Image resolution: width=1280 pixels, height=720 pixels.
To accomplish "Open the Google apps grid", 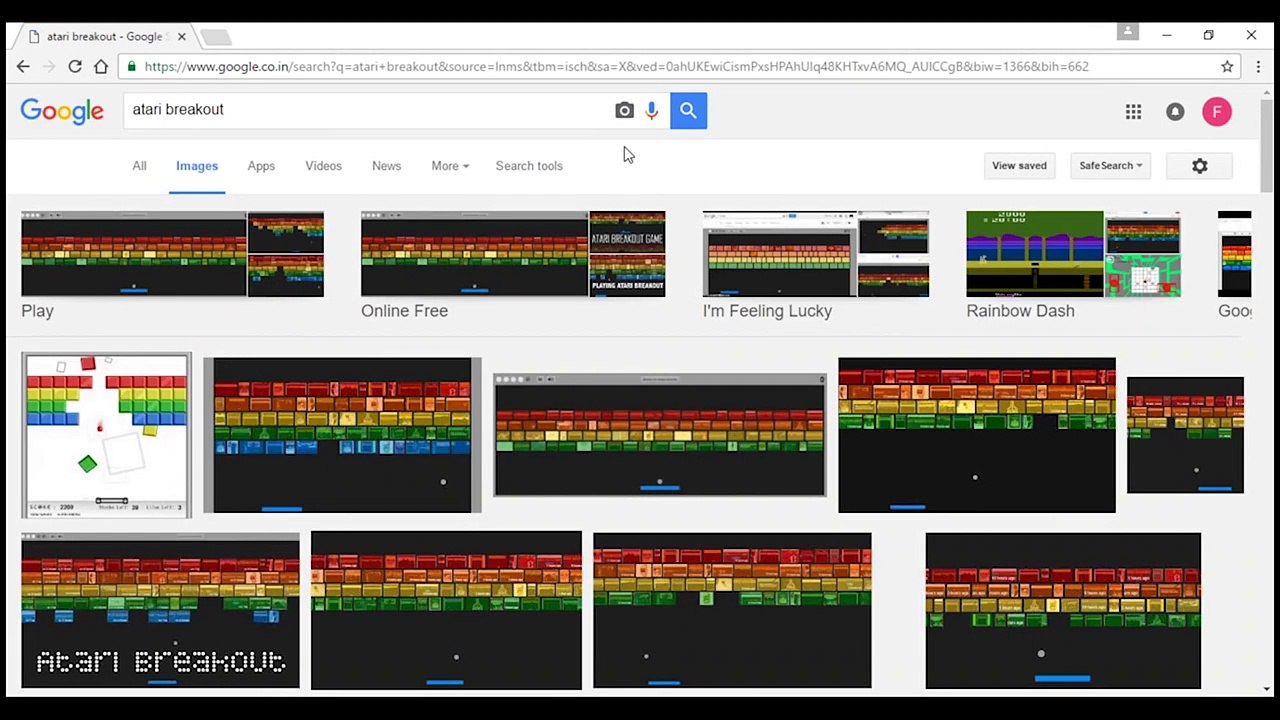I will tap(1133, 112).
